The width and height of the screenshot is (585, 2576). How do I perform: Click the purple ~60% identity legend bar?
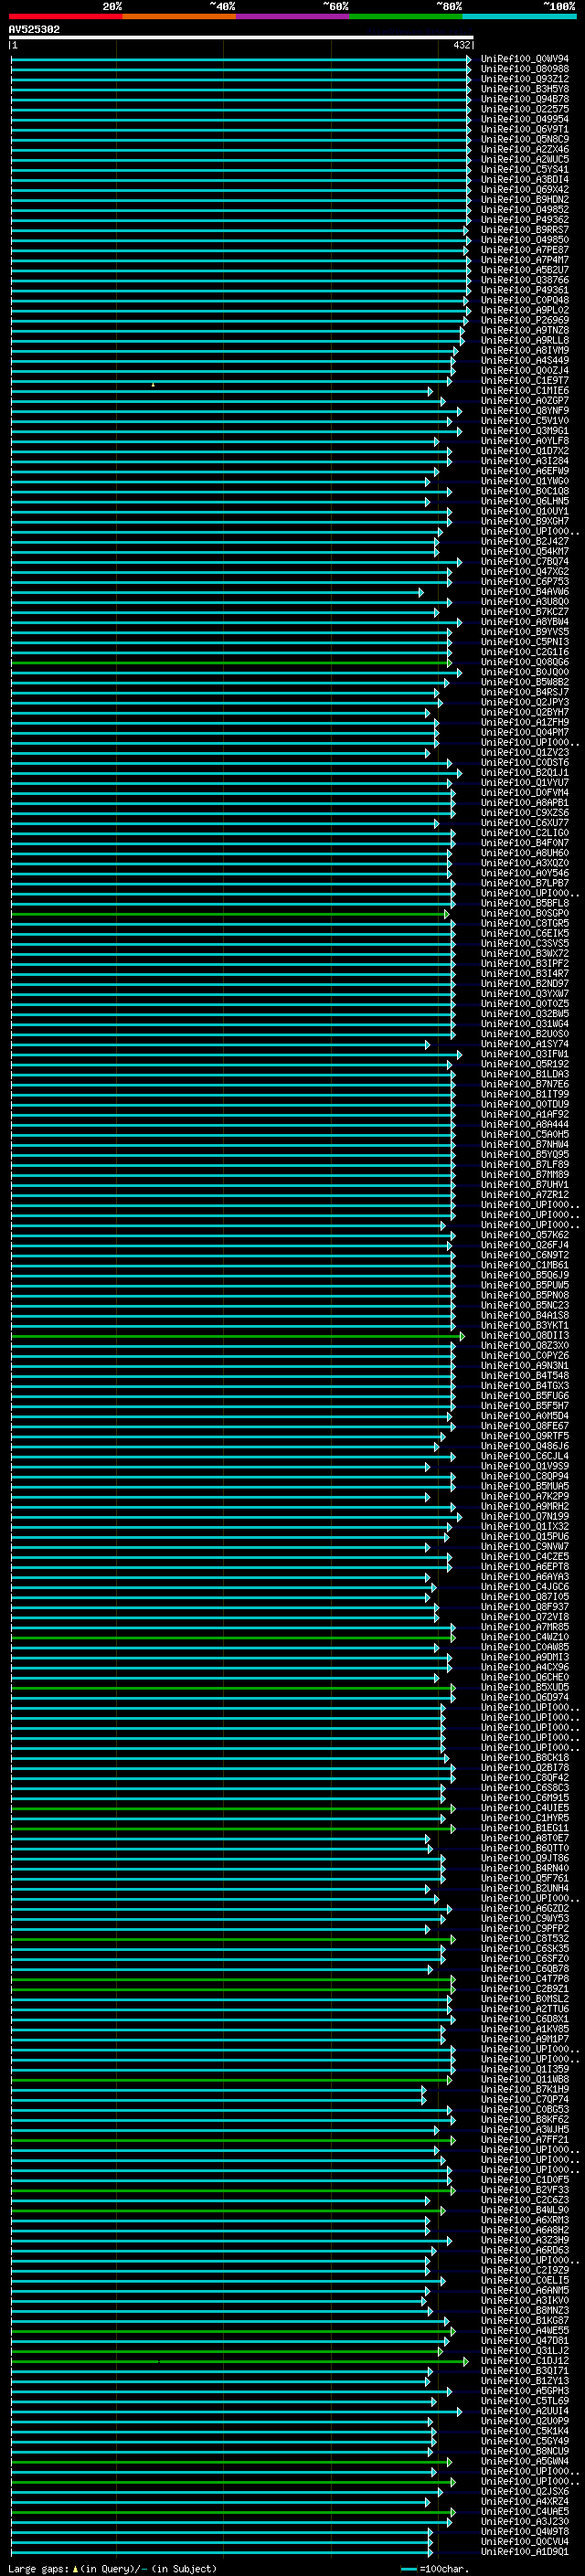(x=292, y=16)
